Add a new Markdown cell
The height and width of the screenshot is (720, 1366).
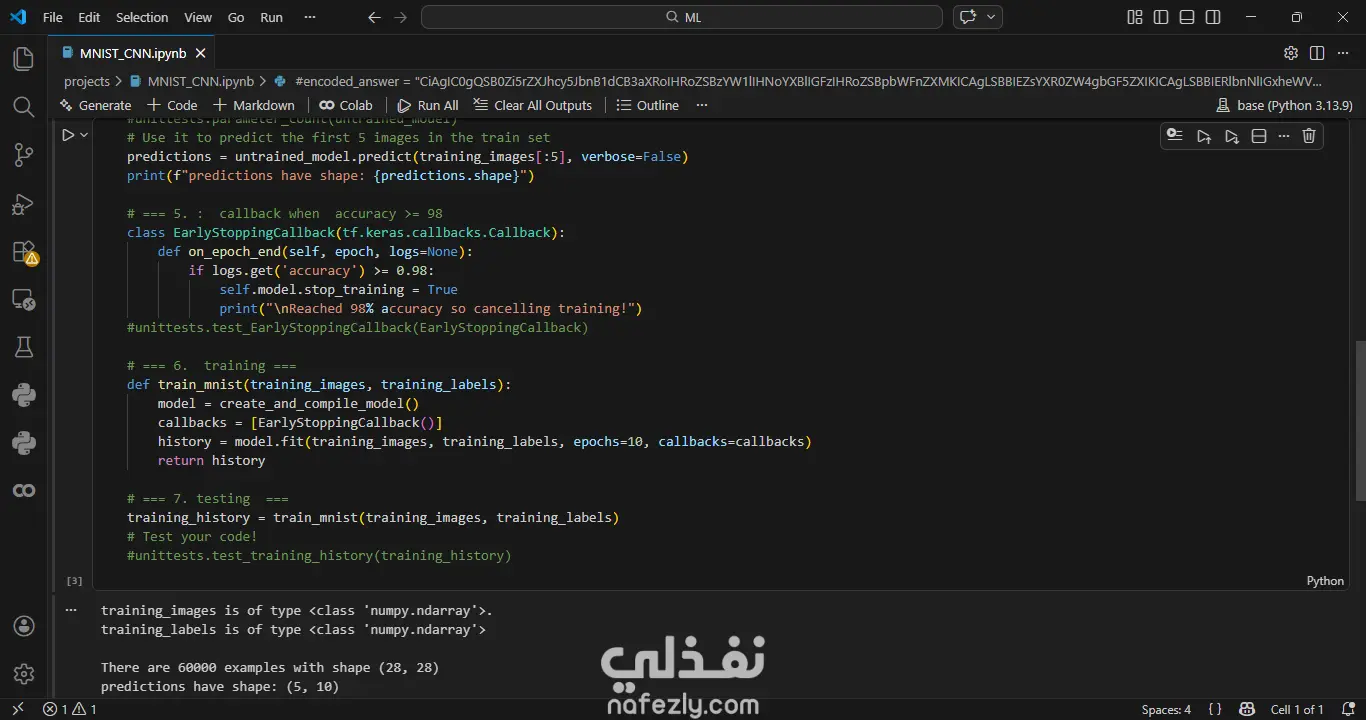(254, 105)
